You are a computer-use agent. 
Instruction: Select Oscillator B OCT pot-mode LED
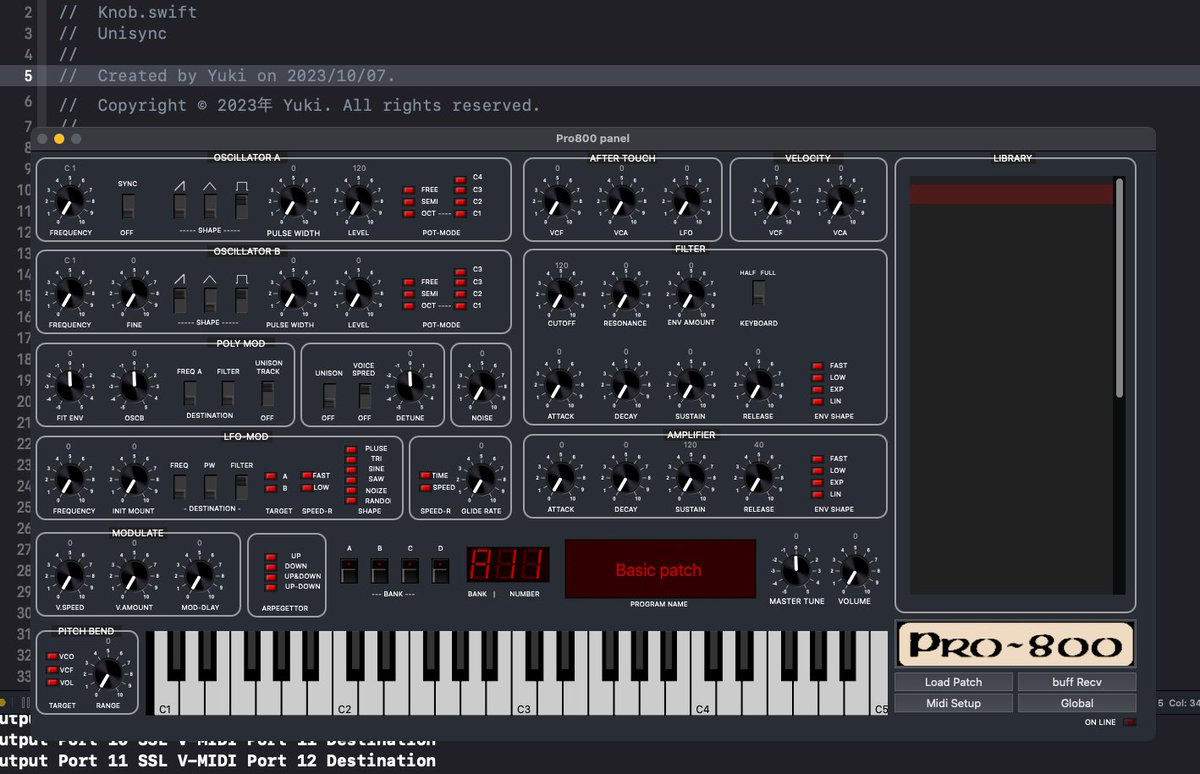409,306
